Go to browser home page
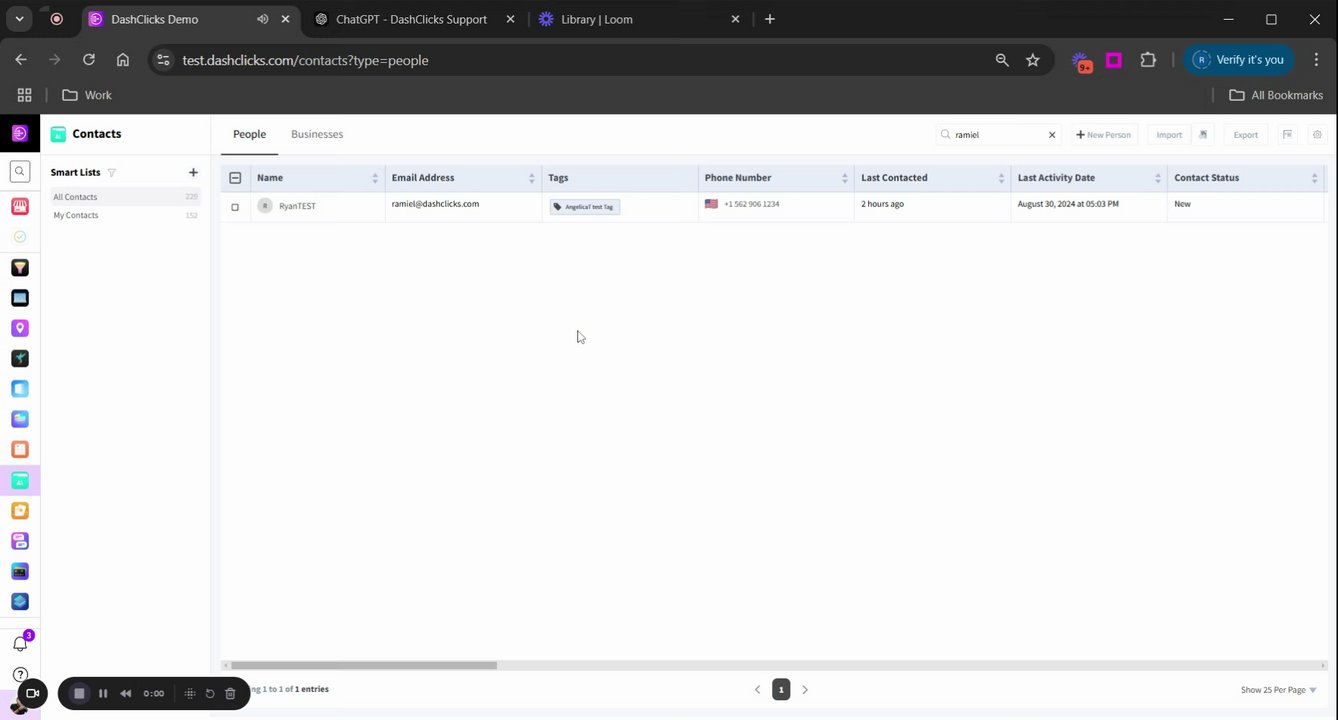The height and width of the screenshot is (720, 1338). tap(123, 60)
